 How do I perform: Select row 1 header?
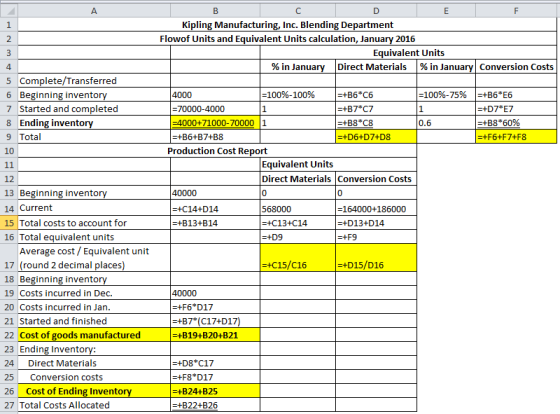[x=9, y=25]
